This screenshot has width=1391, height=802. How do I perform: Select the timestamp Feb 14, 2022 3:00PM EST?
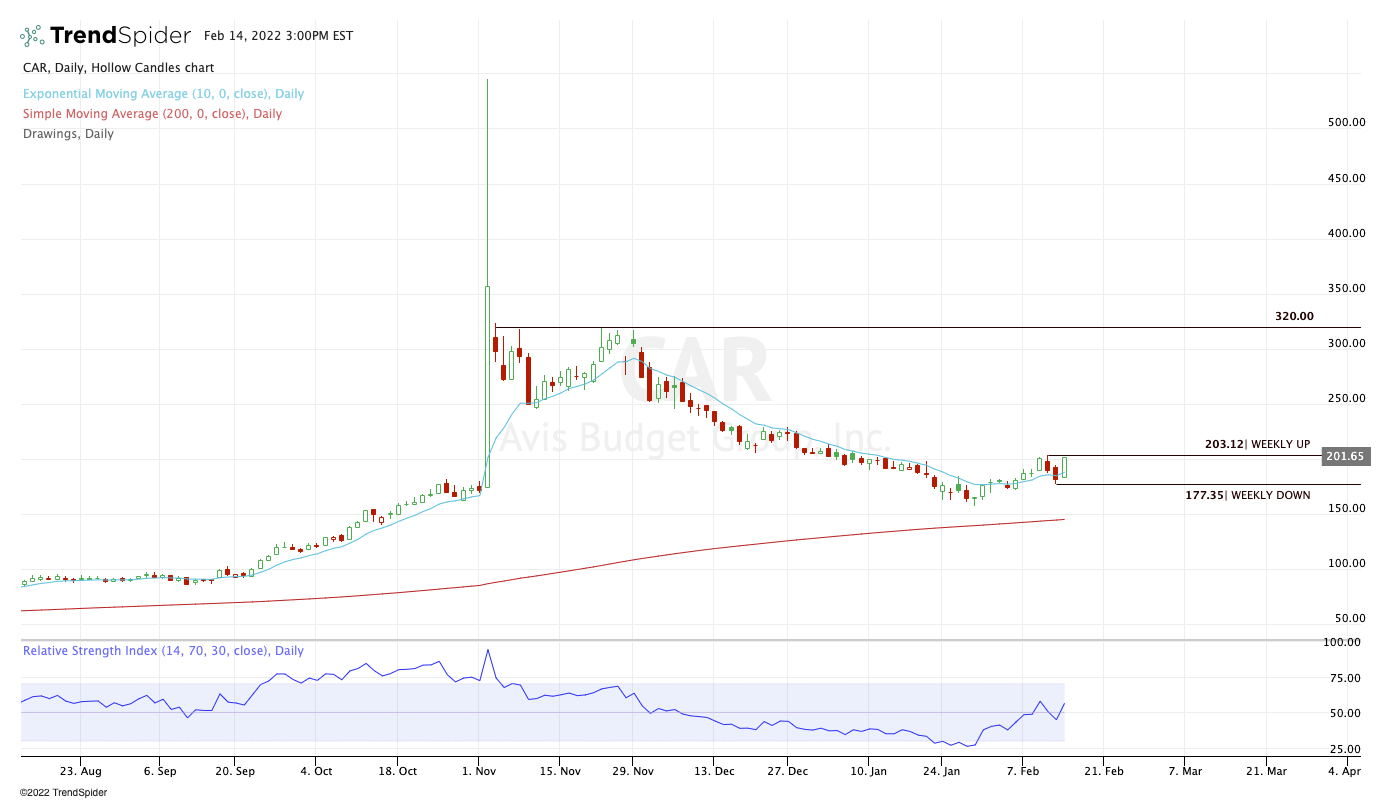(278, 36)
